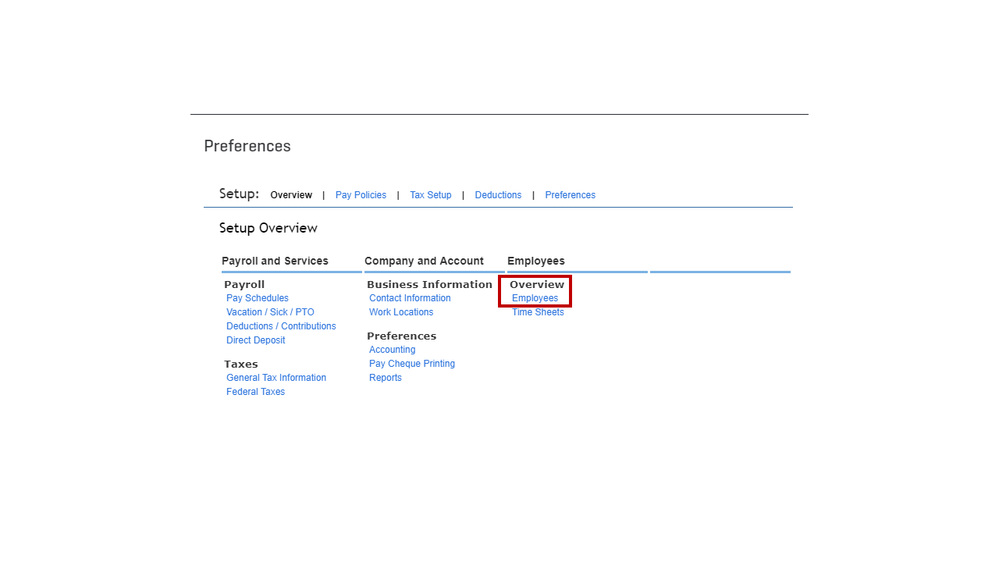Click the Employees link under Overview
Image resolution: width=999 pixels, height=562 pixels.
pos(535,298)
